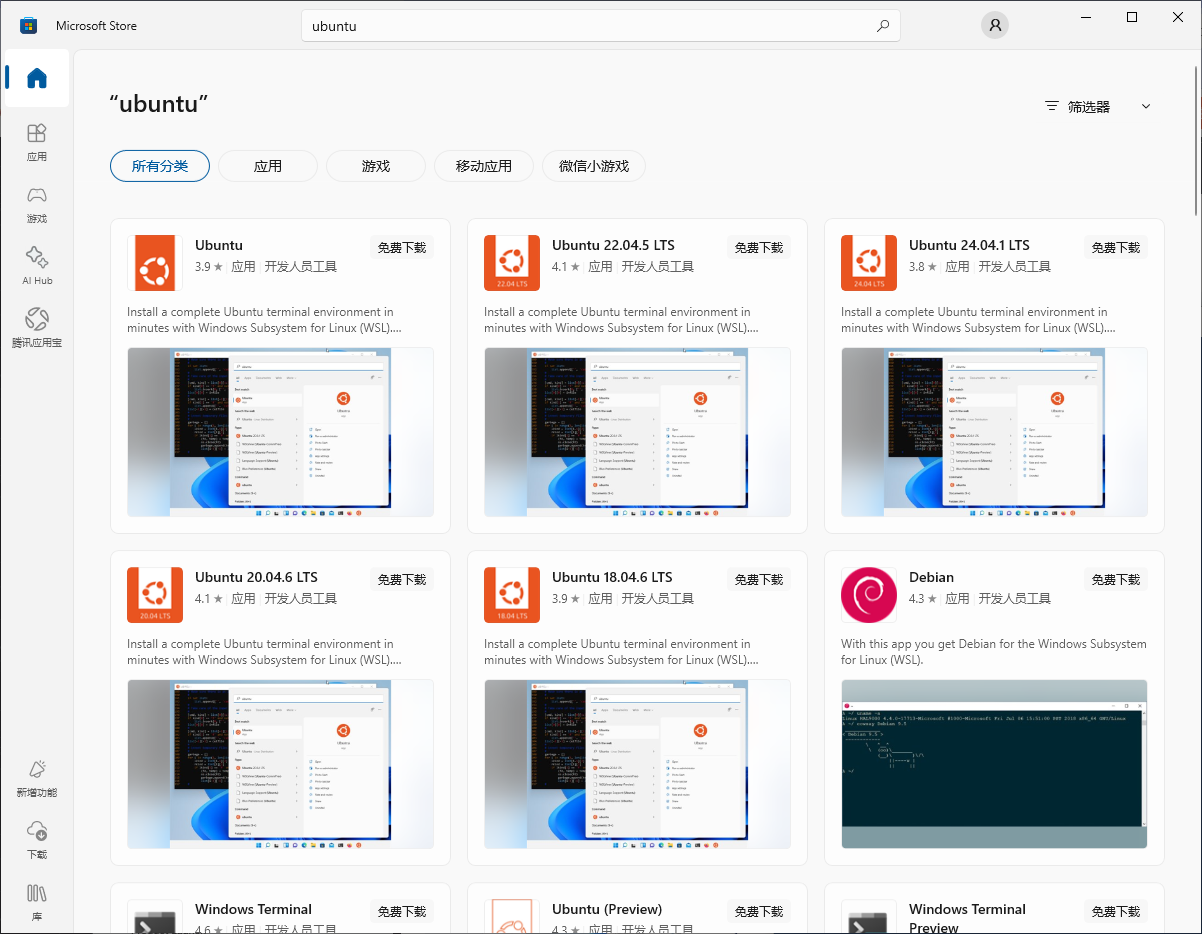Click the Windows Terminal app icon

tap(155, 916)
